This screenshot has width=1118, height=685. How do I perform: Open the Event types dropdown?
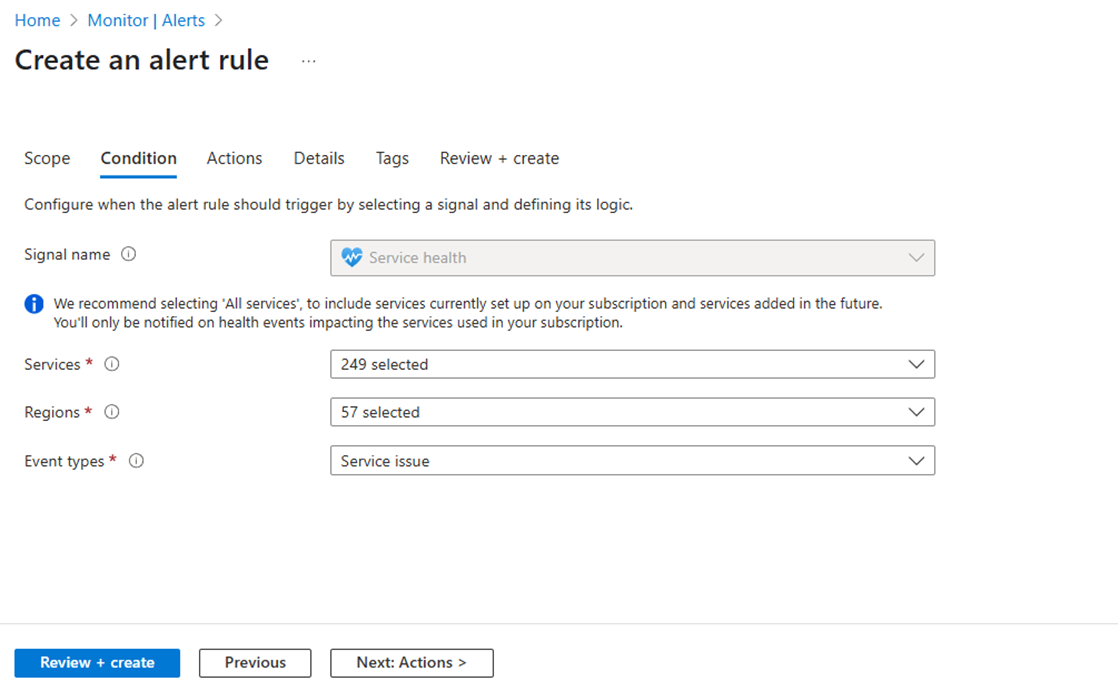coord(916,460)
